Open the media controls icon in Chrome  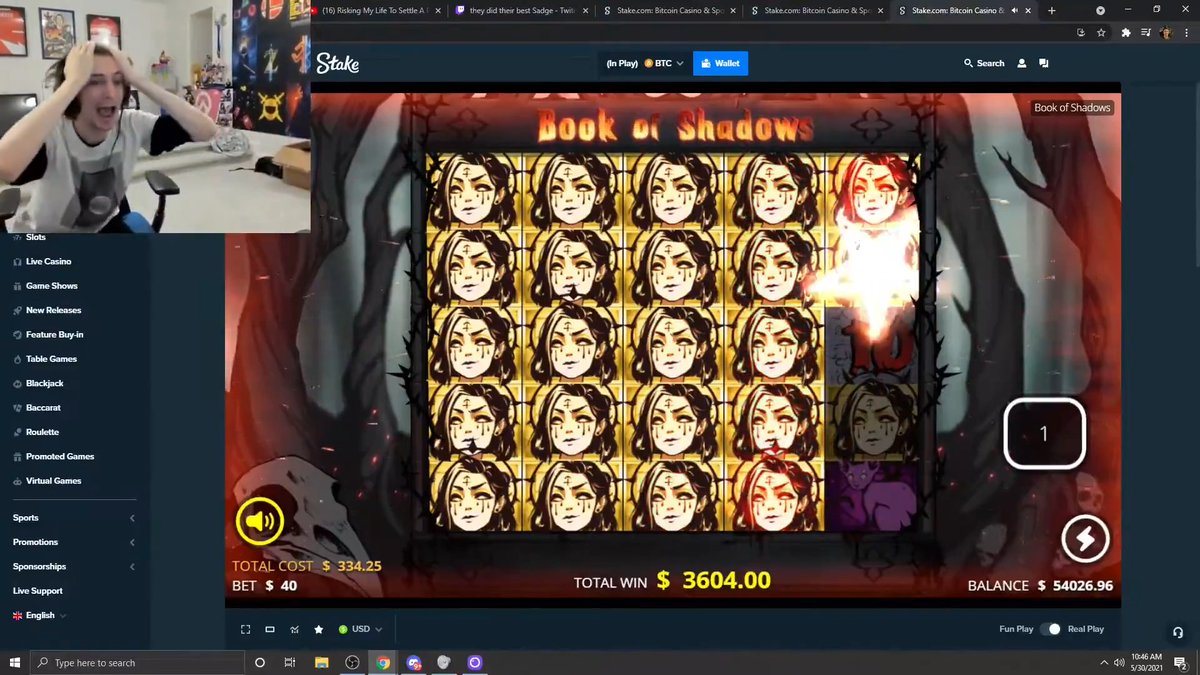click(x=1145, y=32)
